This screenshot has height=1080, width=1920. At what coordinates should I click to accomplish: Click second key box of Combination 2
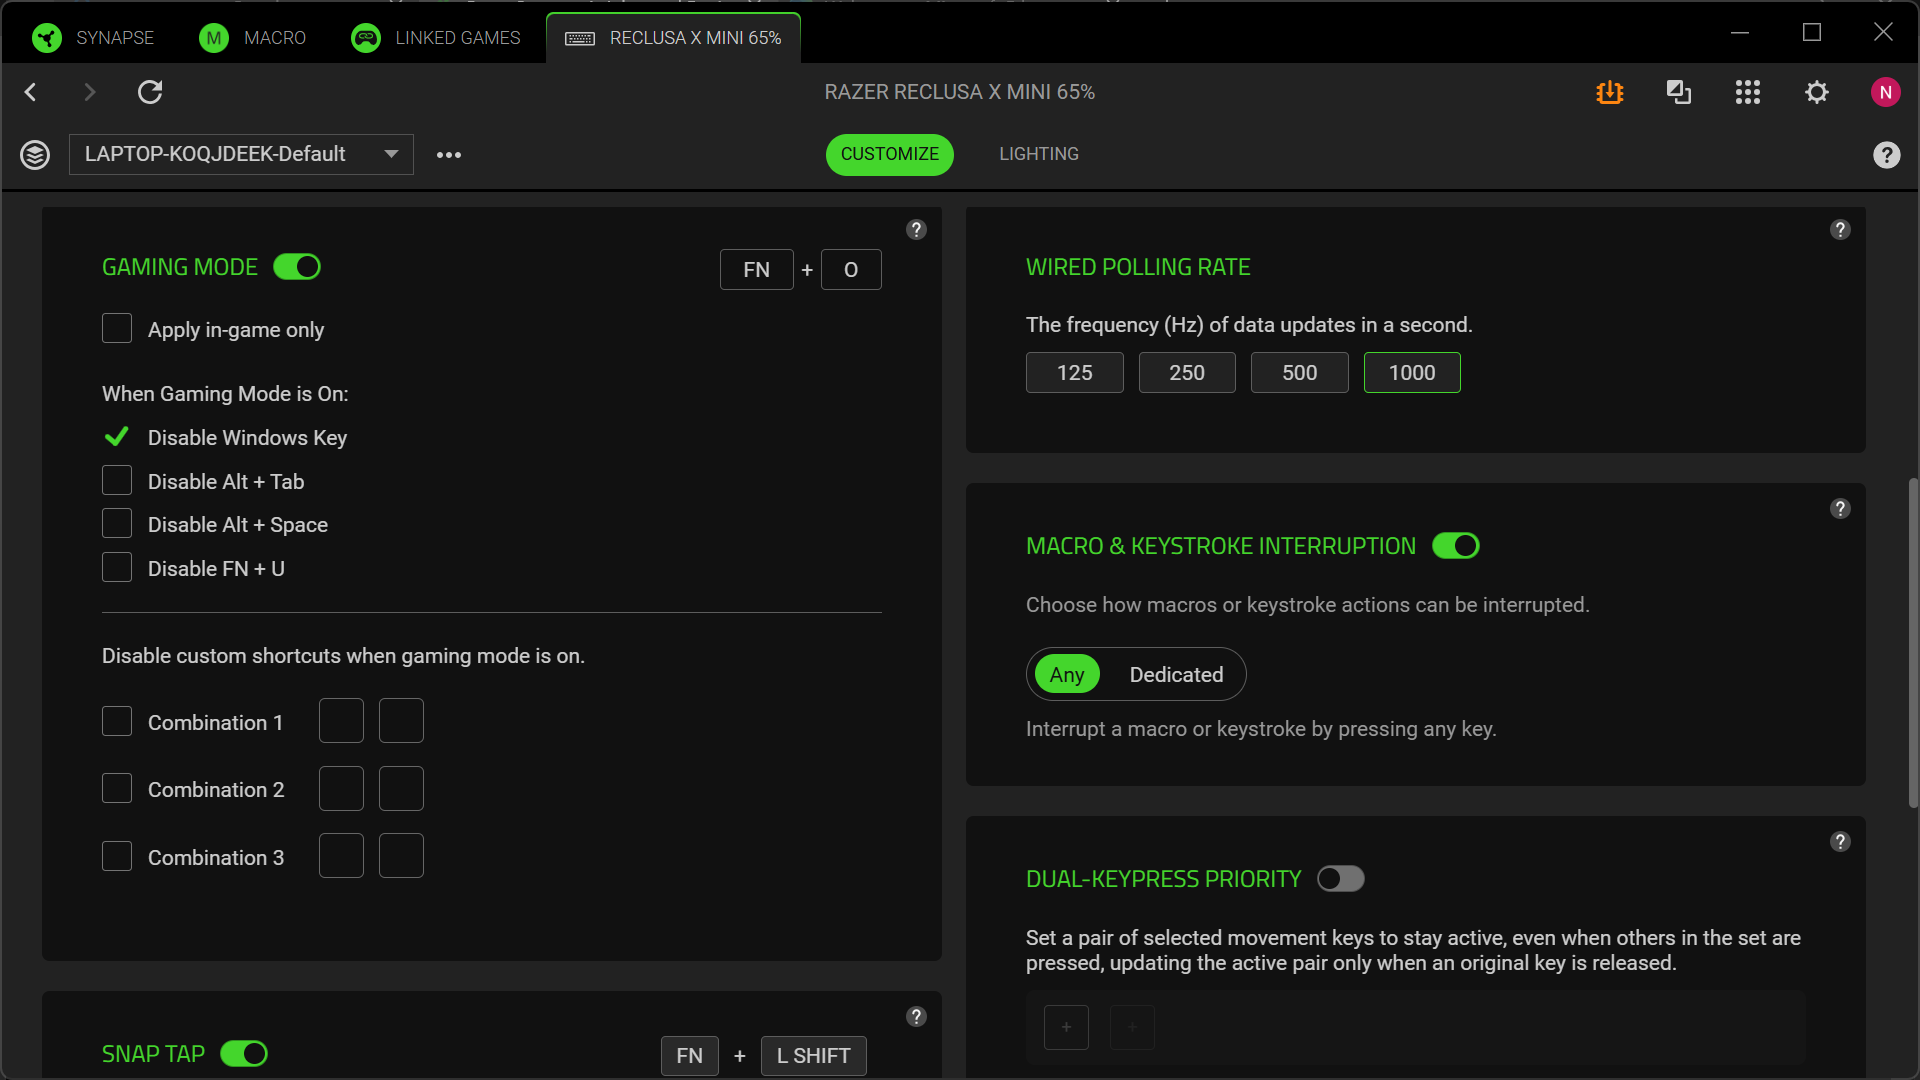point(401,788)
